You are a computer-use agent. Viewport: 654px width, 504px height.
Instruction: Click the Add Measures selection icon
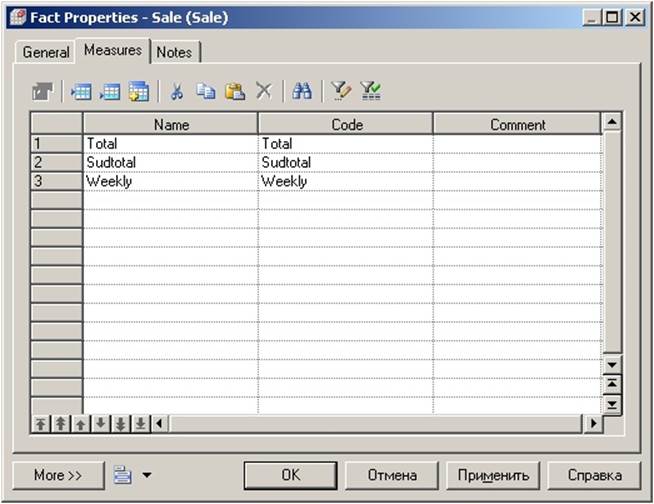point(139,91)
